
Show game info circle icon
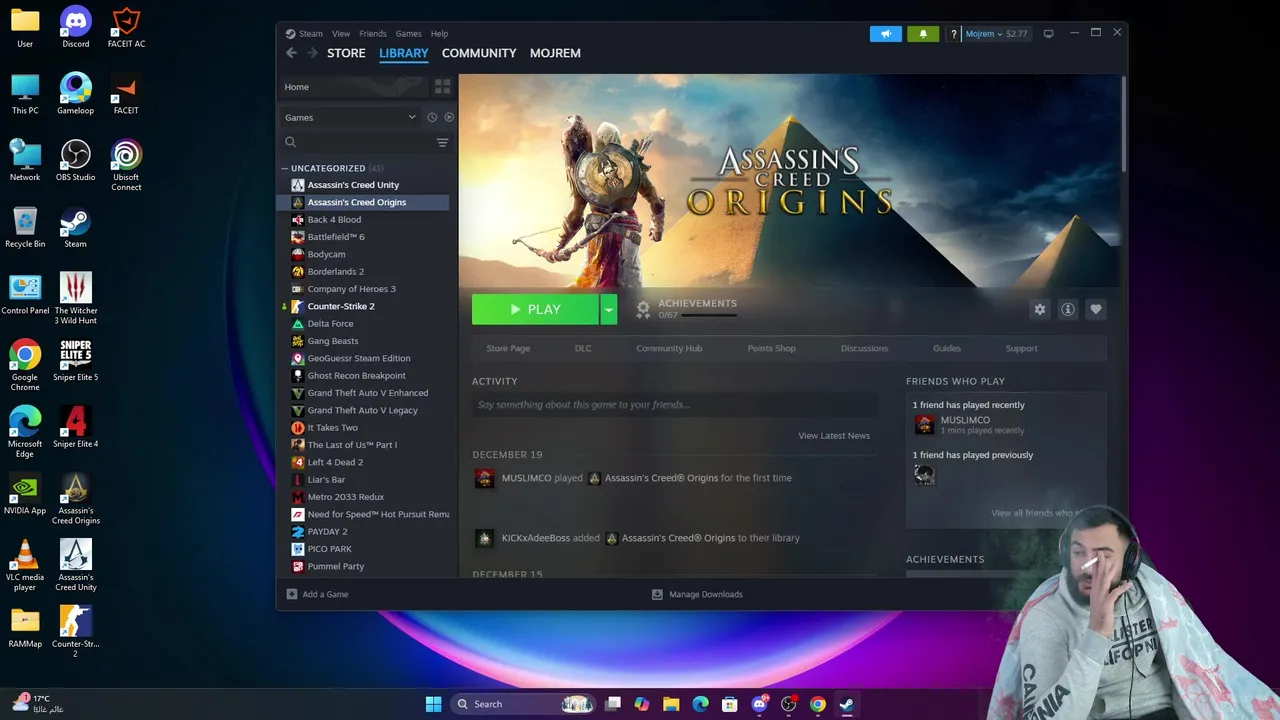click(1068, 309)
